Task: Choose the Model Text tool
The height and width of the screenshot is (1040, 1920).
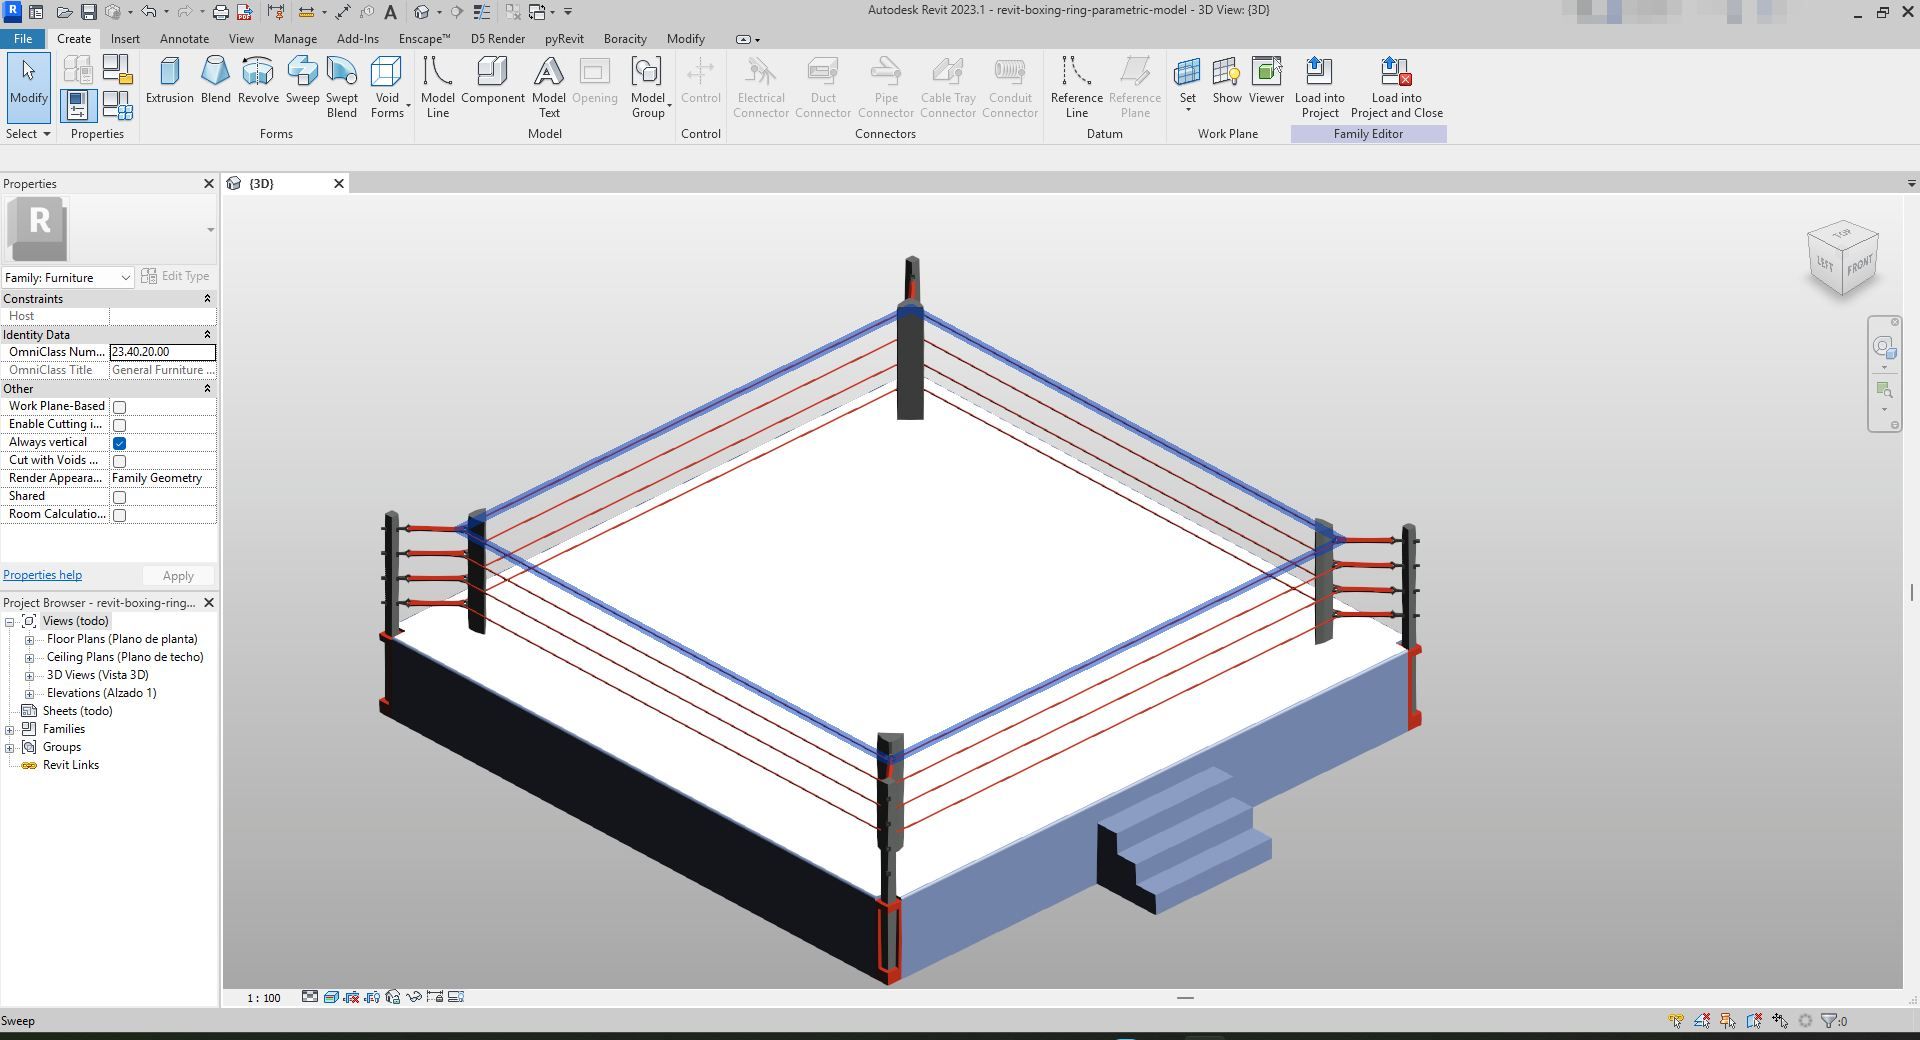Action: pos(548,87)
